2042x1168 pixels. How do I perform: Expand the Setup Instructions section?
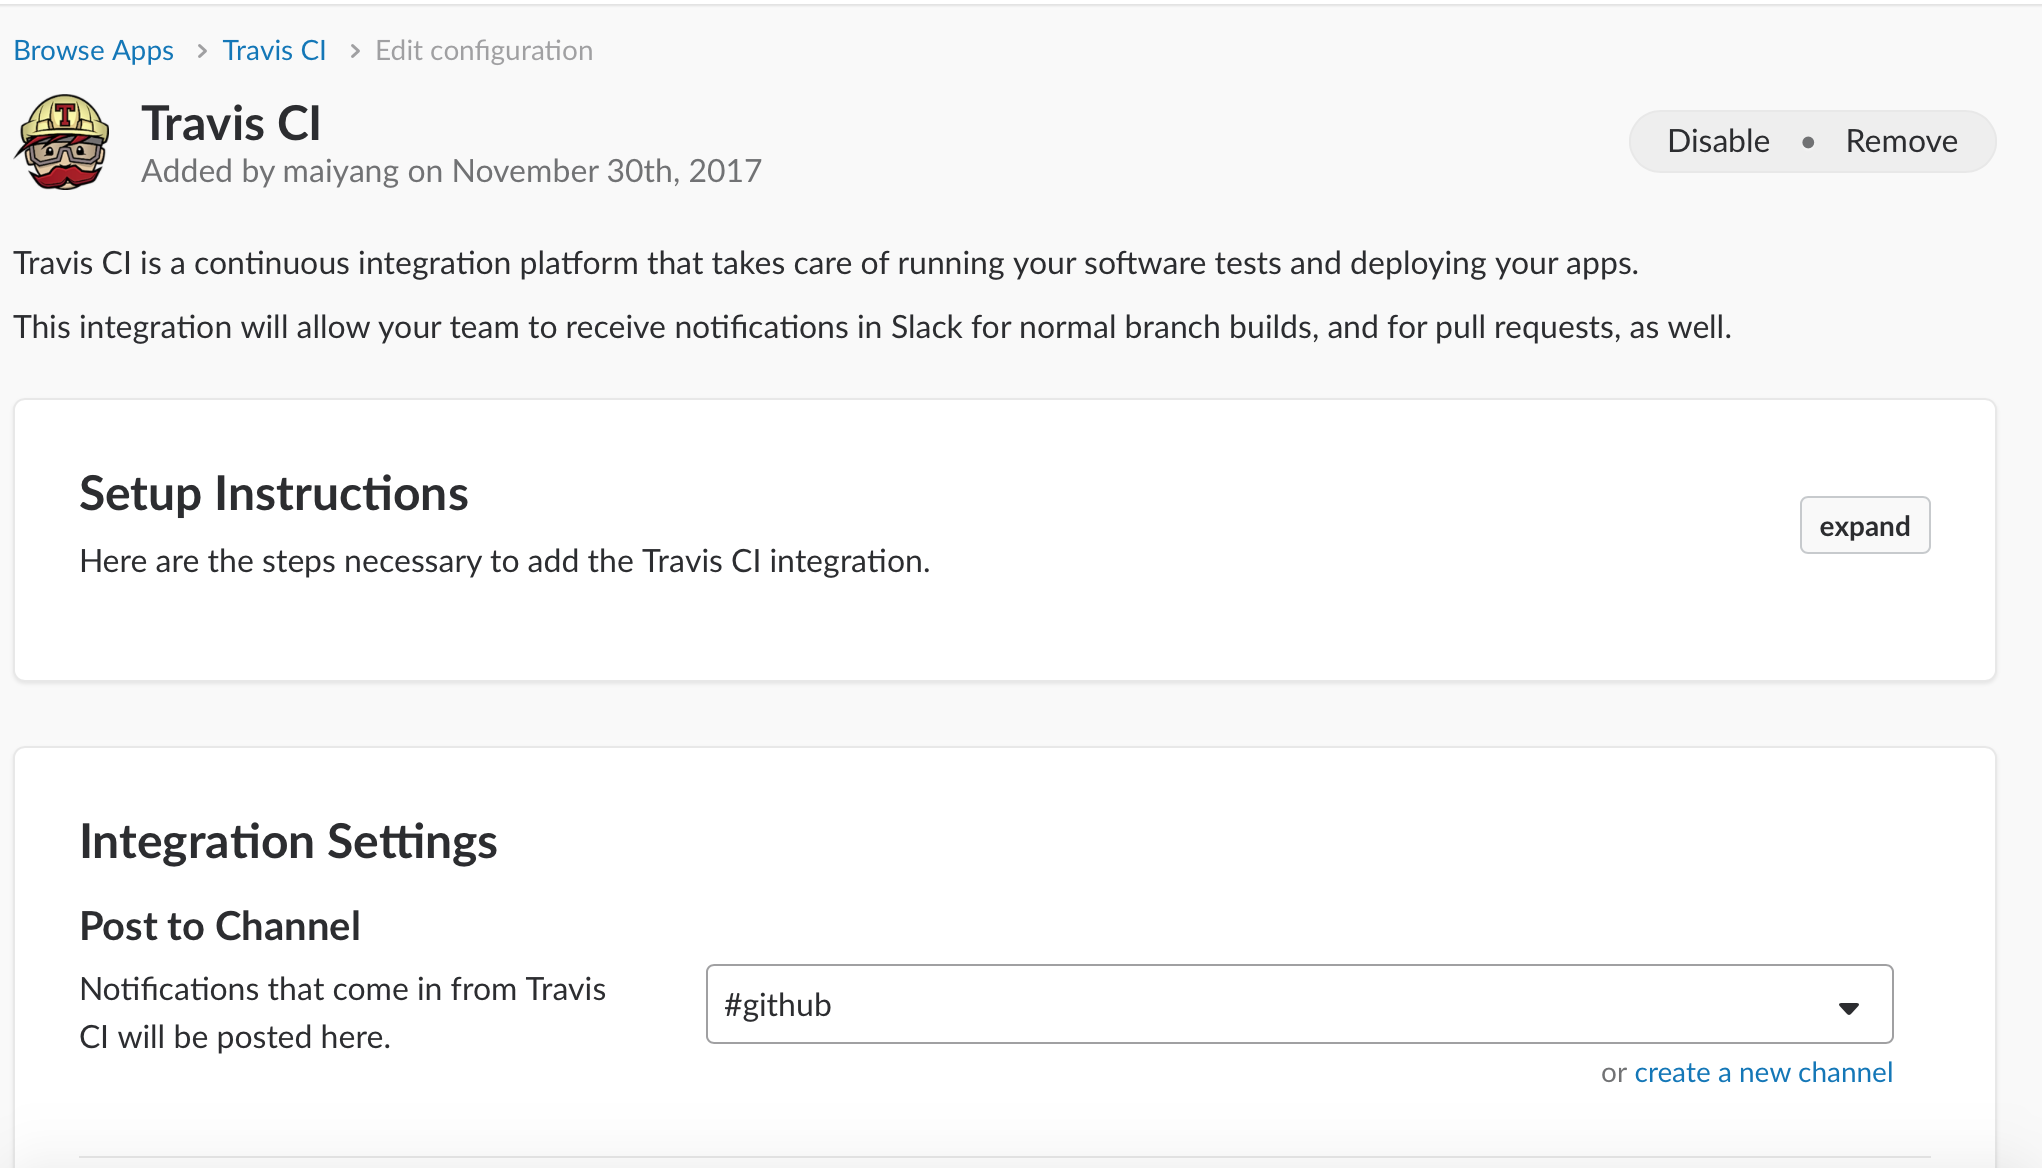tap(1864, 526)
